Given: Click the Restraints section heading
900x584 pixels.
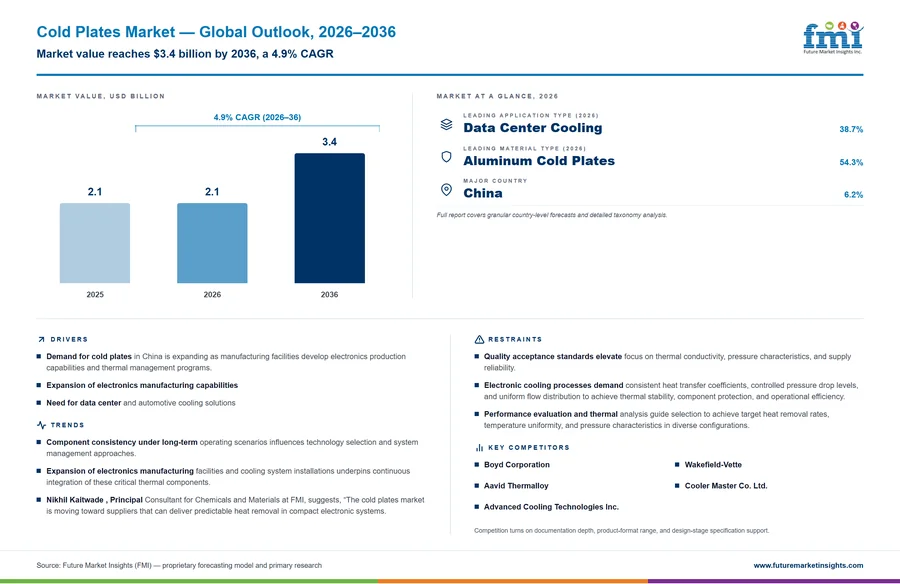Looking at the screenshot, I should click(515, 339).
